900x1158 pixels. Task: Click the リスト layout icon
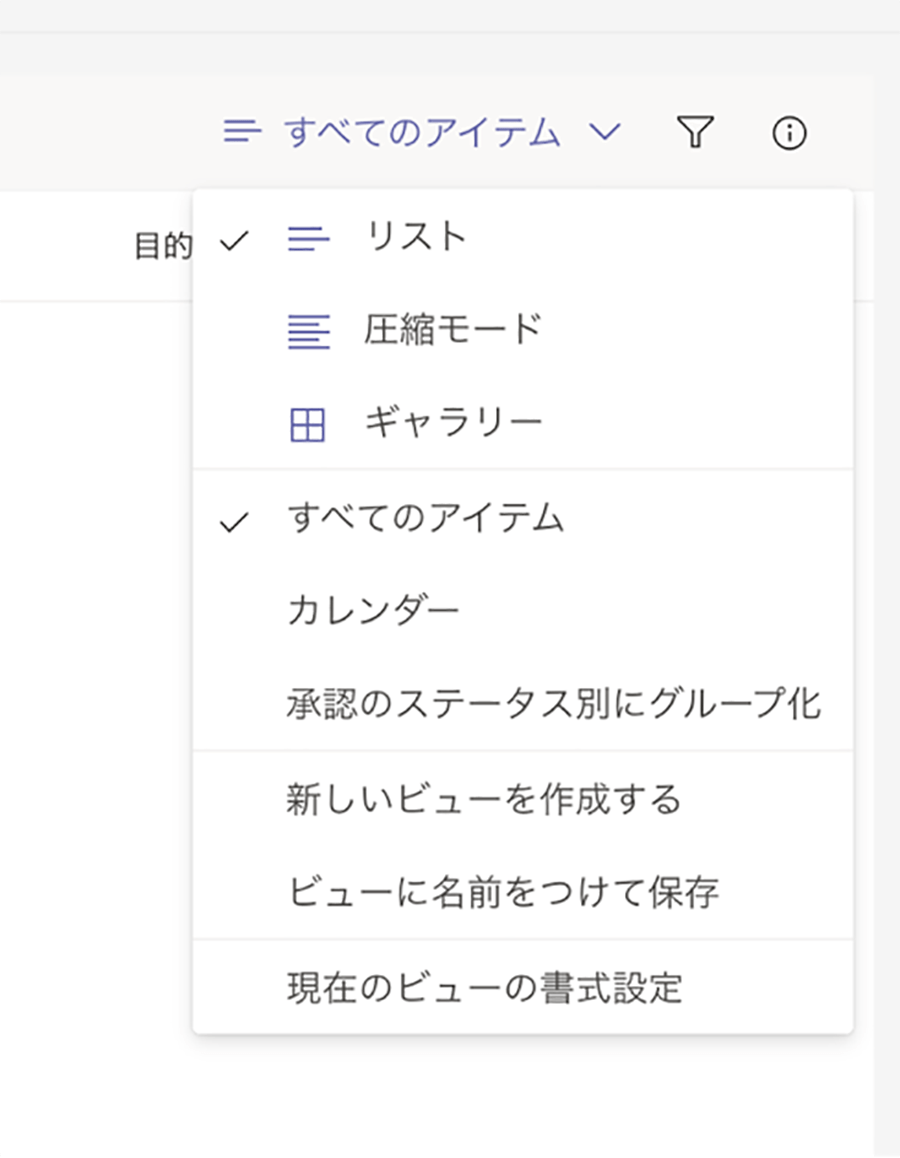click(x=308, y=239)
